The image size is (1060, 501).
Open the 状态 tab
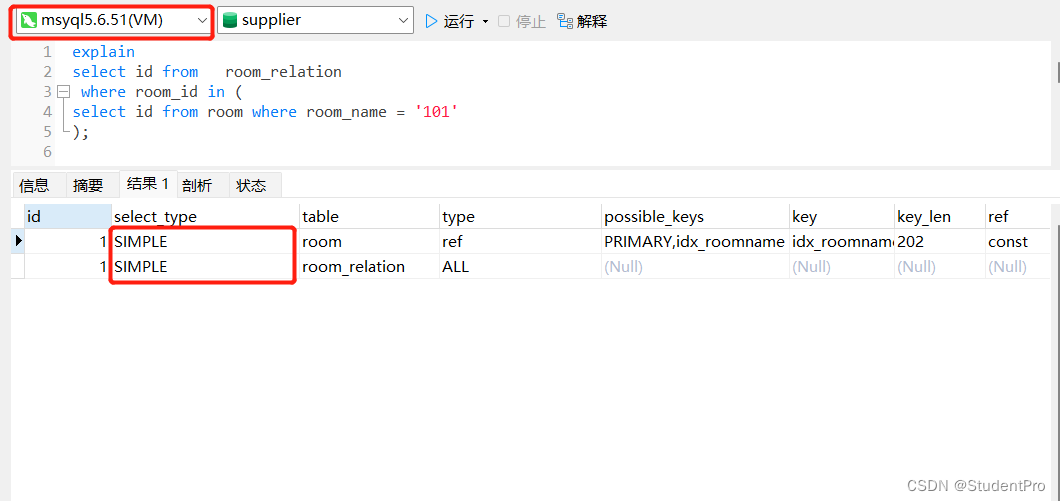[251, 185]
